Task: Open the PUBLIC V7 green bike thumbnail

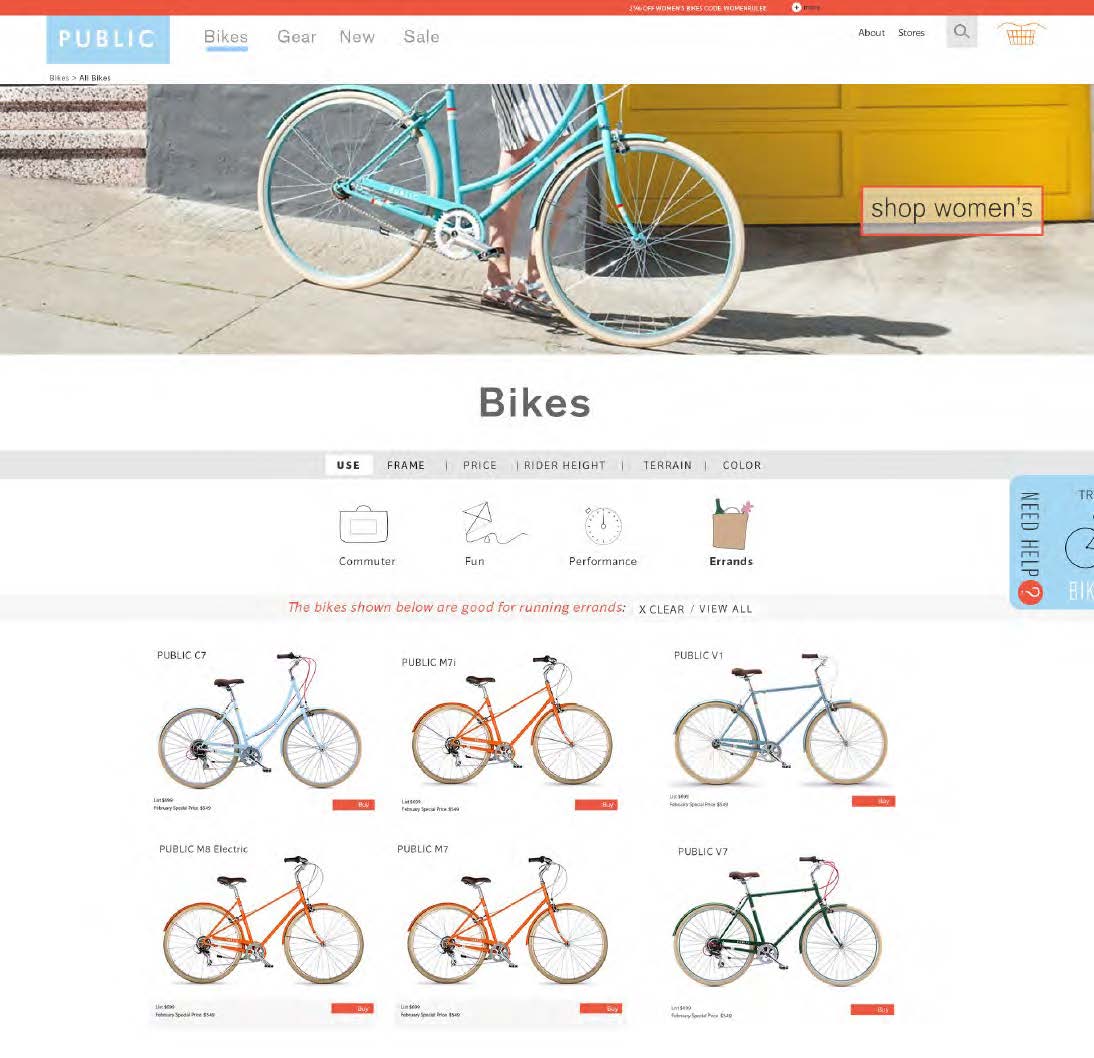Action: tap(778, 921)
